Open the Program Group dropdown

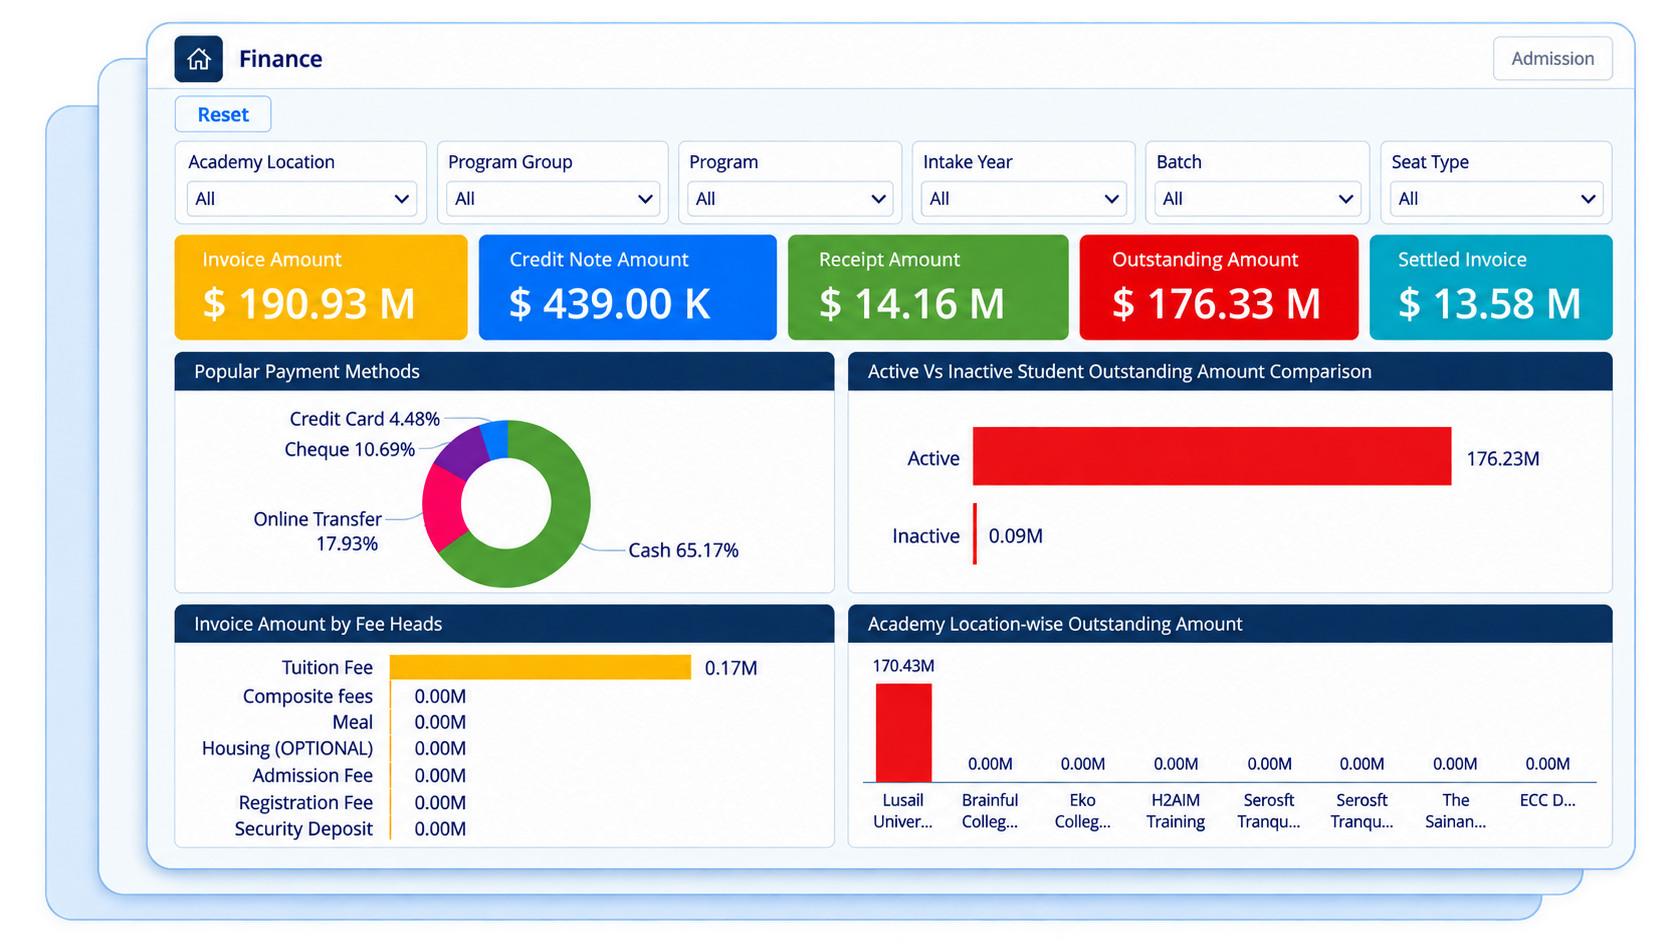pyautogui.click(x=552, y=199)
